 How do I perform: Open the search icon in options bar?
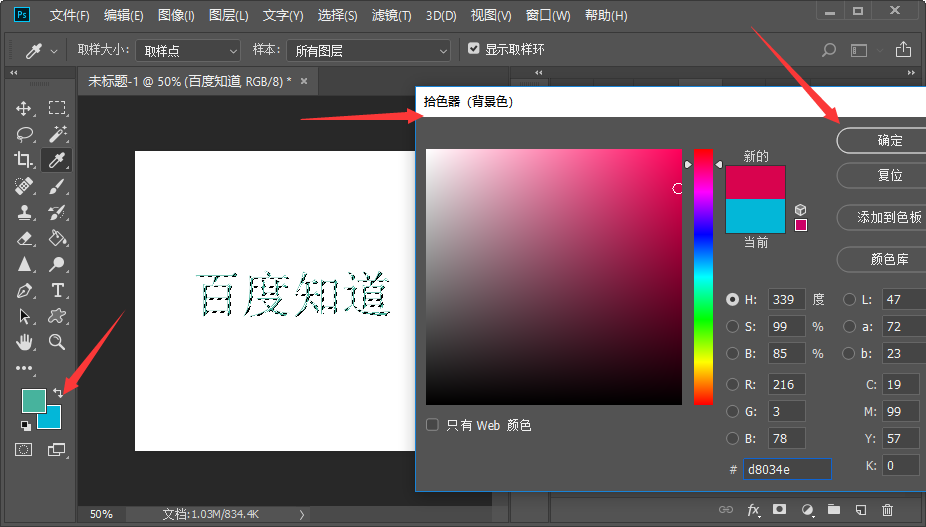click(x=829, y=50)
